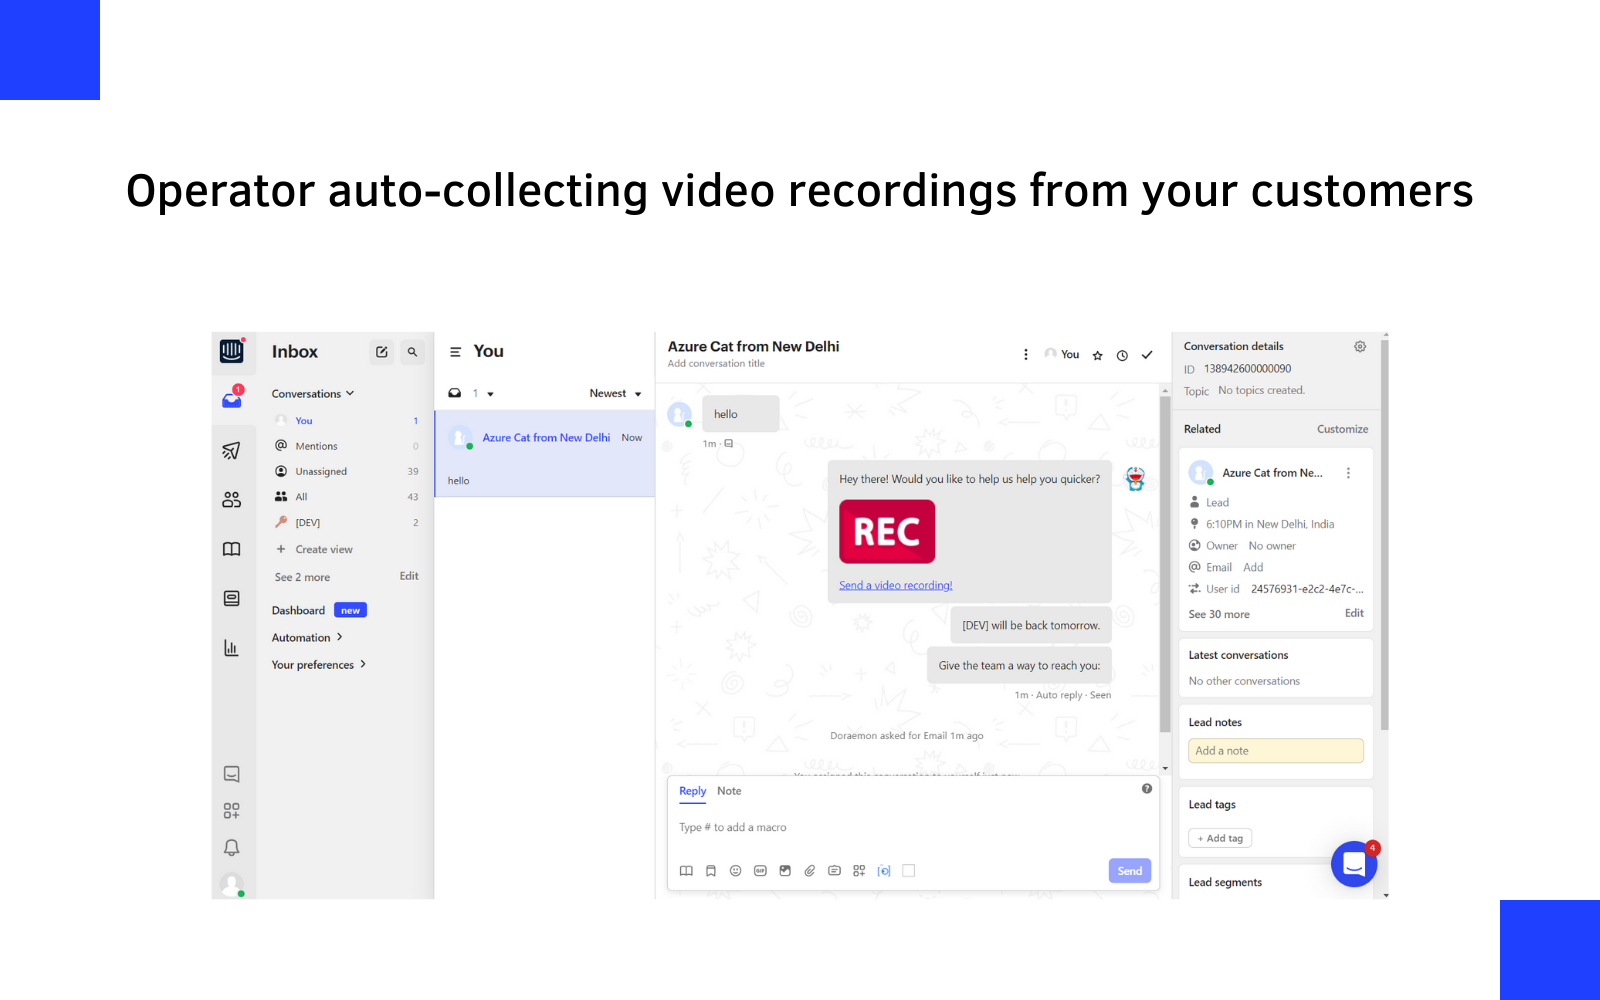The width and height of the screenshot is (1600, 1000).
Task: Open the Knowledge Base sidebar icon
Action: click(232, 548)
